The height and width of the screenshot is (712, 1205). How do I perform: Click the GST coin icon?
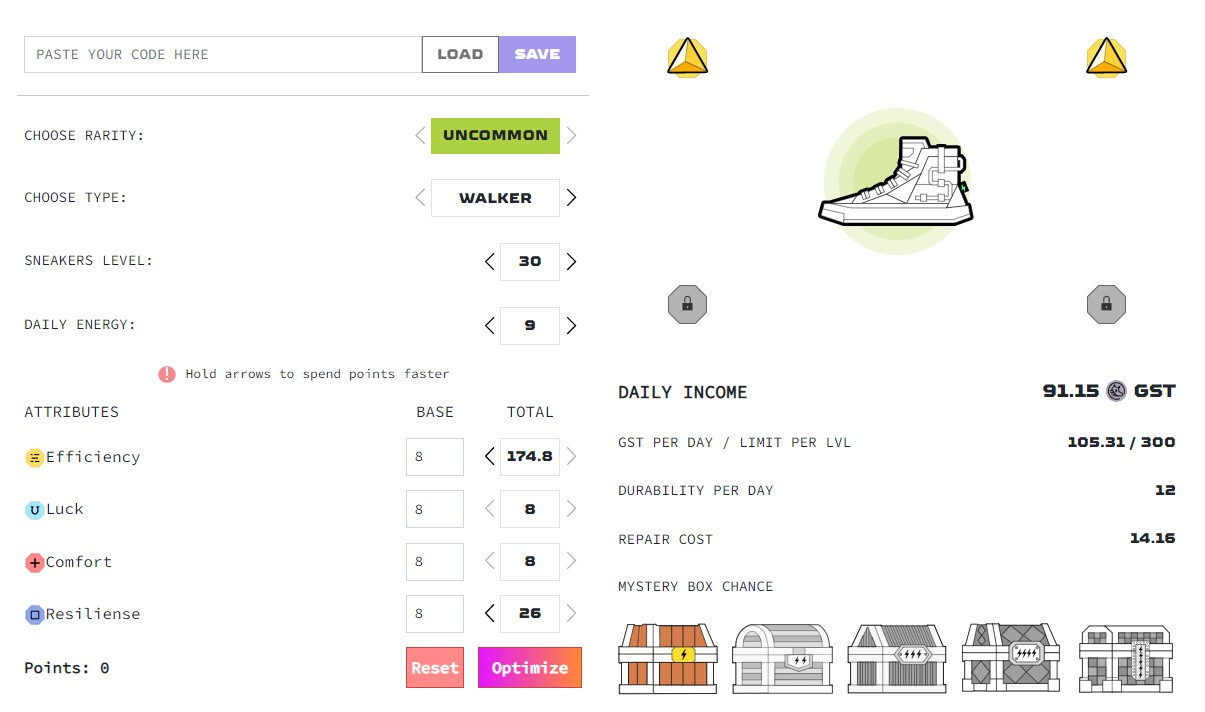[1117, 391]
